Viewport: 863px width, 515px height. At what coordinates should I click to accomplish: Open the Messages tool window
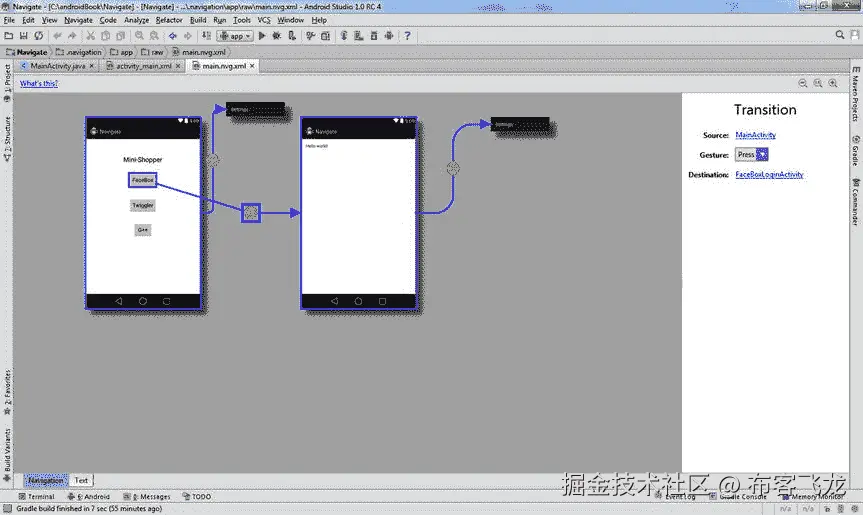tap(147, 496)
